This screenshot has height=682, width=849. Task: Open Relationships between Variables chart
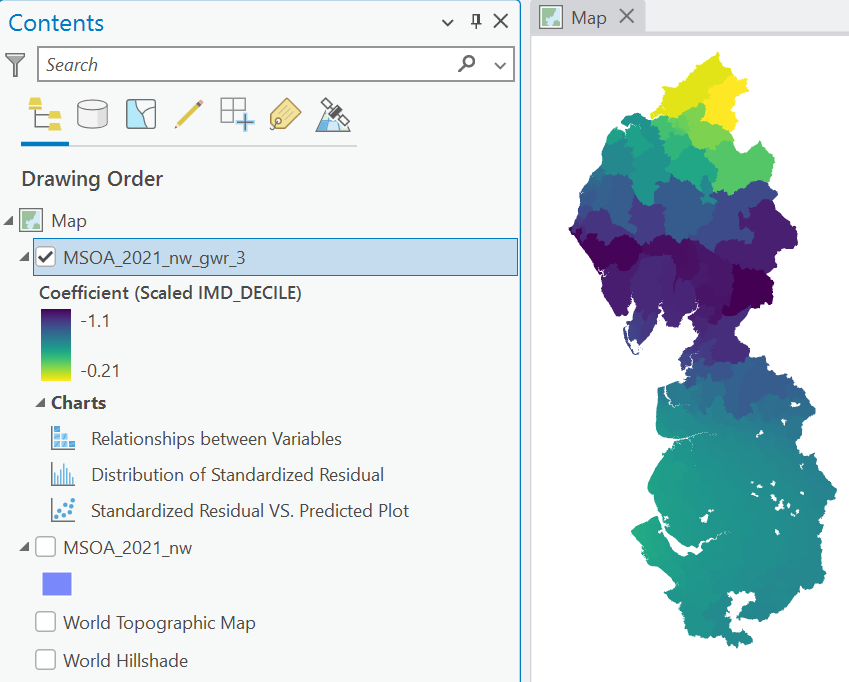pyautogui.click(x=216, y=438)
